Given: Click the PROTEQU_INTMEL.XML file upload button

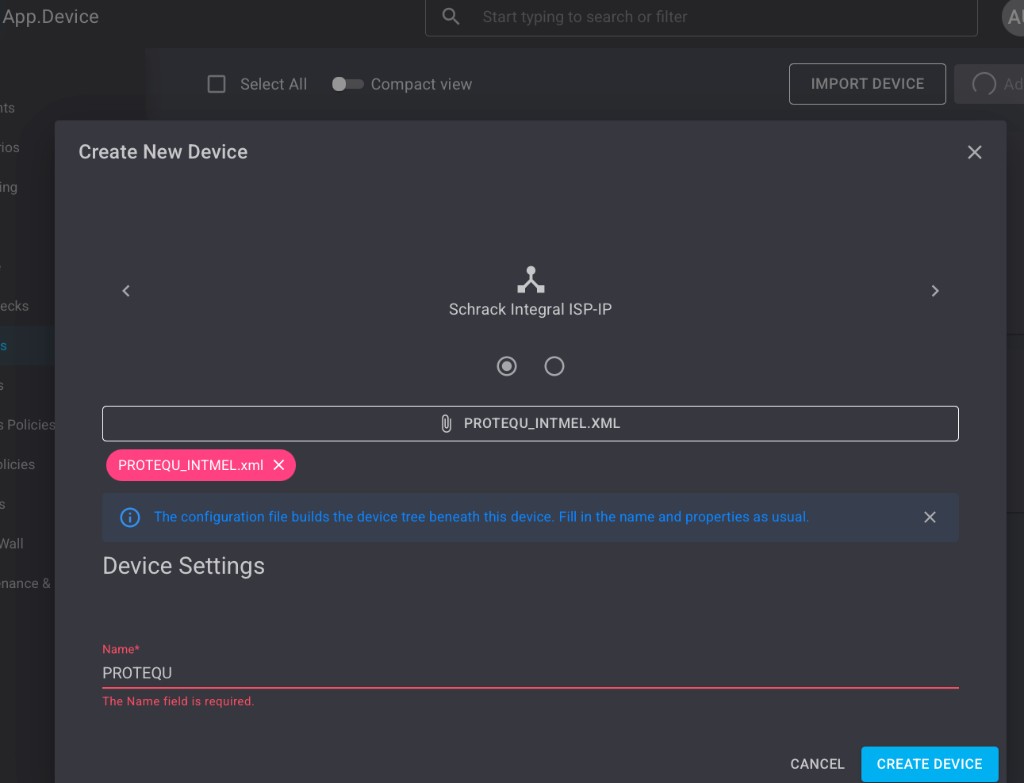Looking at the screenshot, I should point(530,423).
